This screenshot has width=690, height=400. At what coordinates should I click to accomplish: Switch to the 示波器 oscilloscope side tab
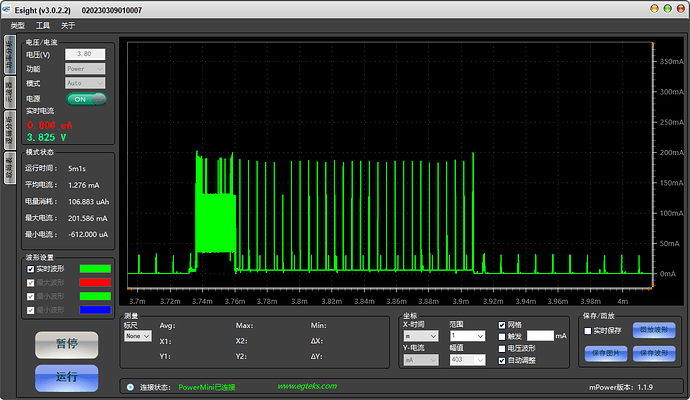pos(9,93)
